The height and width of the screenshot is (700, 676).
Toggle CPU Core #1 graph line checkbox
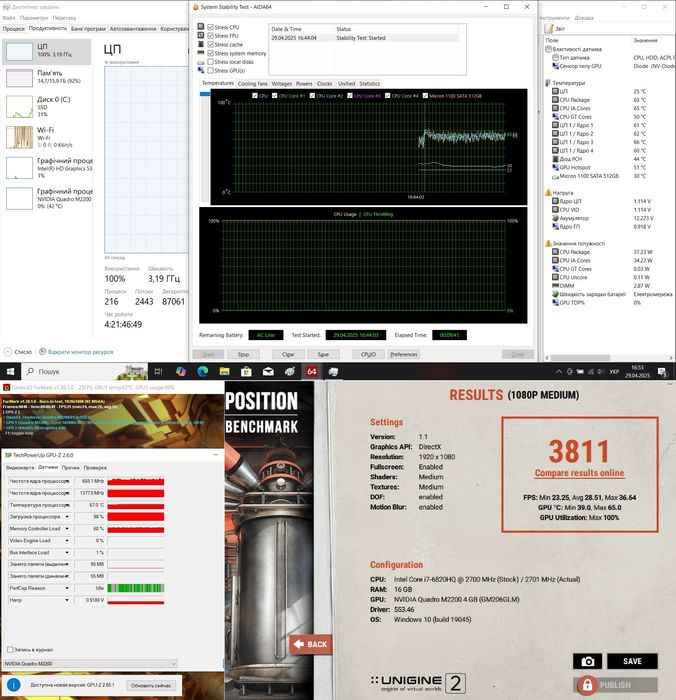274,96
